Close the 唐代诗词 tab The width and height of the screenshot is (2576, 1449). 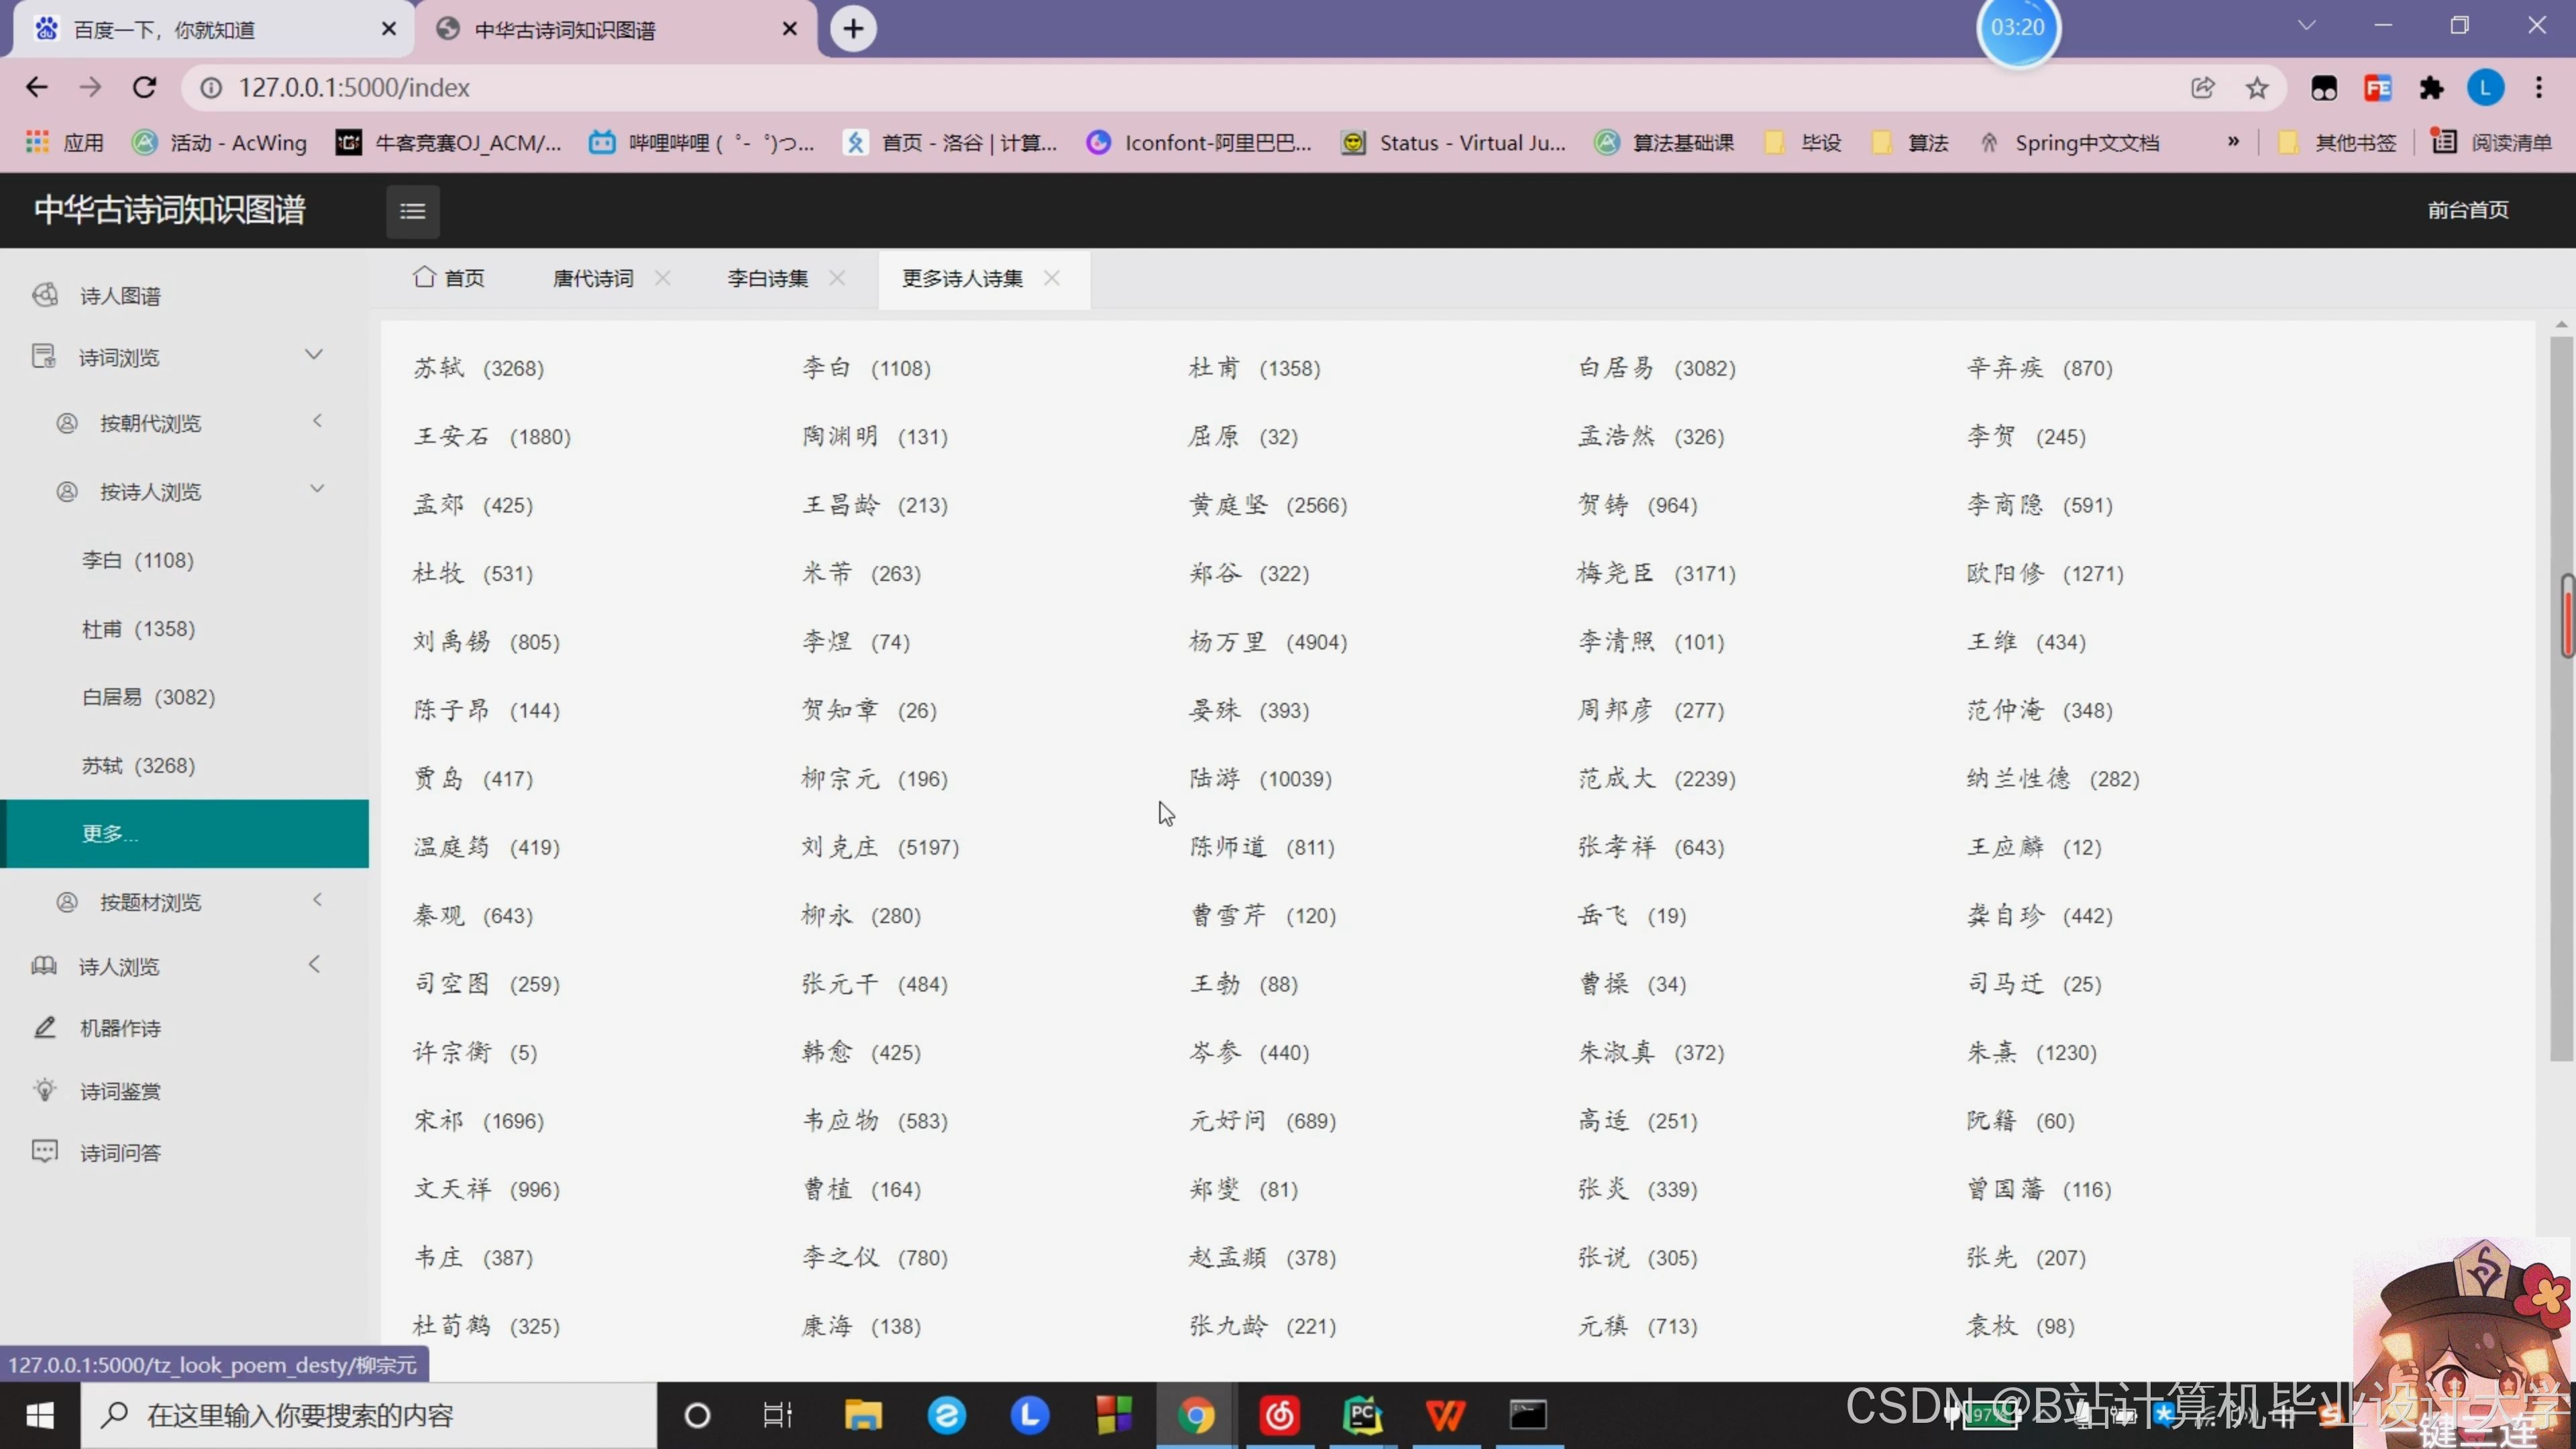(x=663, y=278)
